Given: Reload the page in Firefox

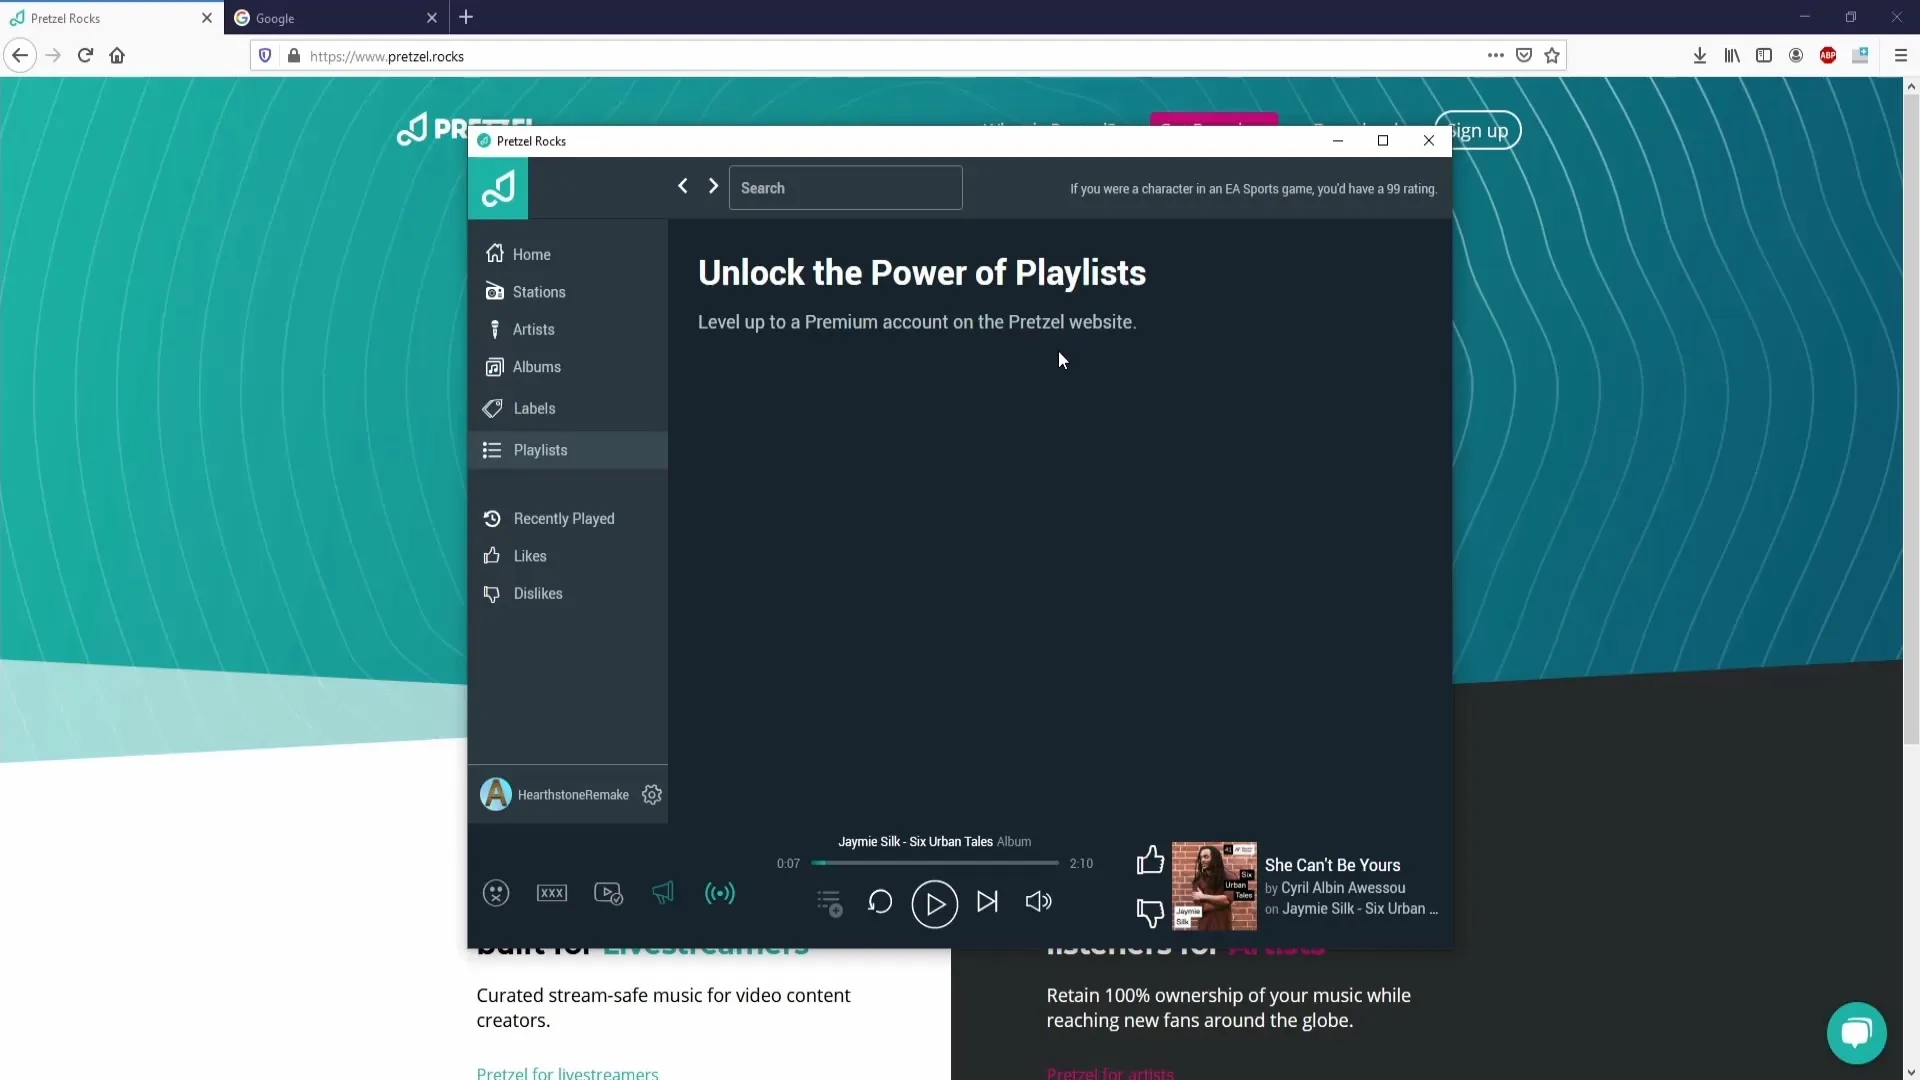Looking at the screenshot, I should [85, 56].
